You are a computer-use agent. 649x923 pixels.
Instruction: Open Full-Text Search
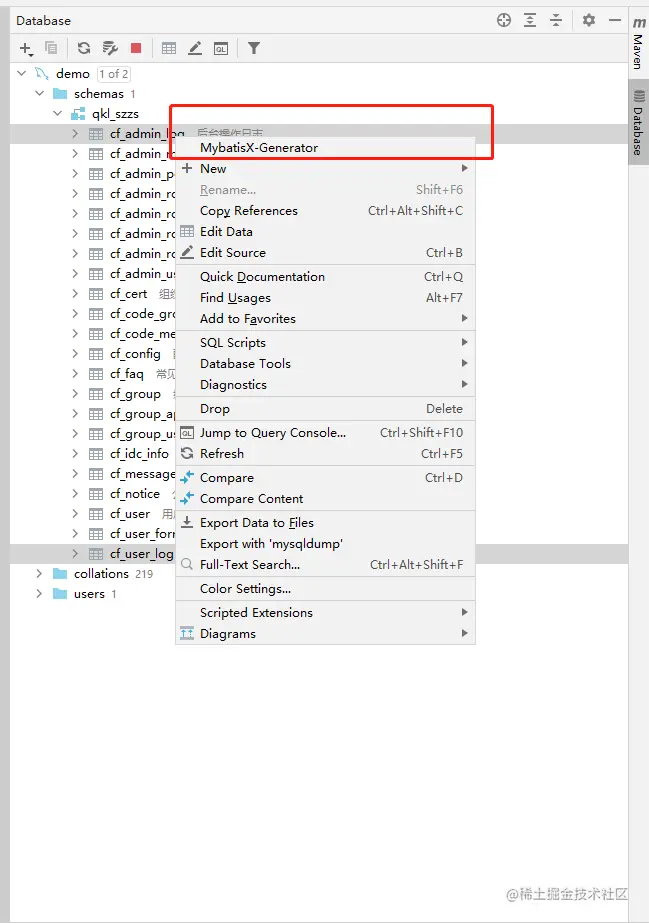(325, 565)
